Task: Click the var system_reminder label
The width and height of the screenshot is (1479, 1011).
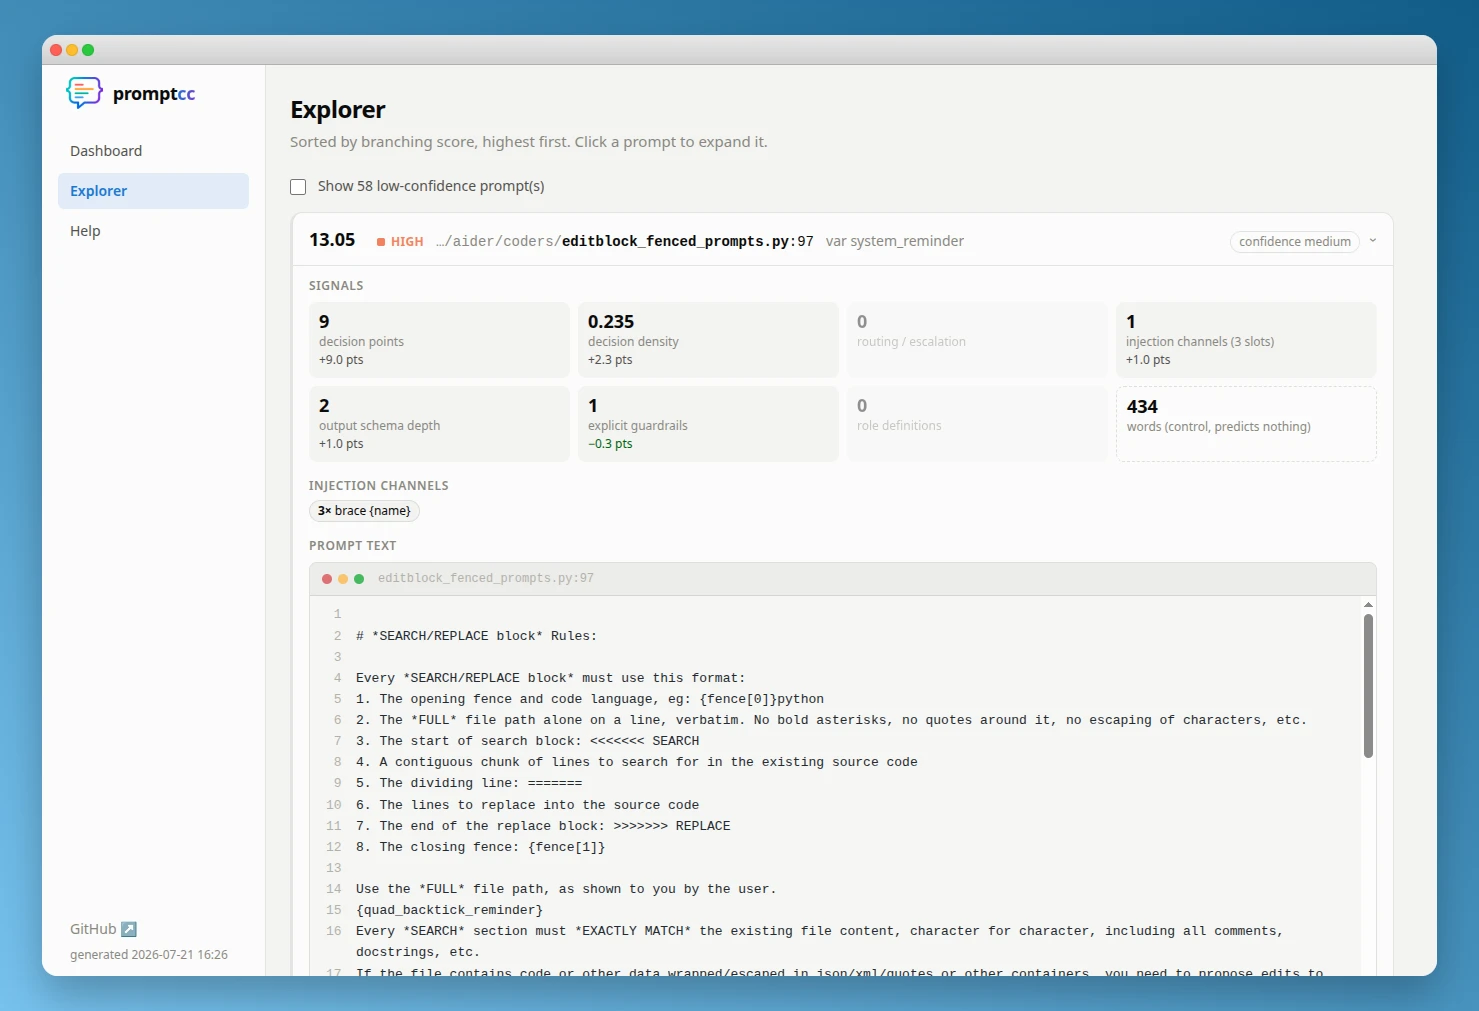Action: [895, 241]
